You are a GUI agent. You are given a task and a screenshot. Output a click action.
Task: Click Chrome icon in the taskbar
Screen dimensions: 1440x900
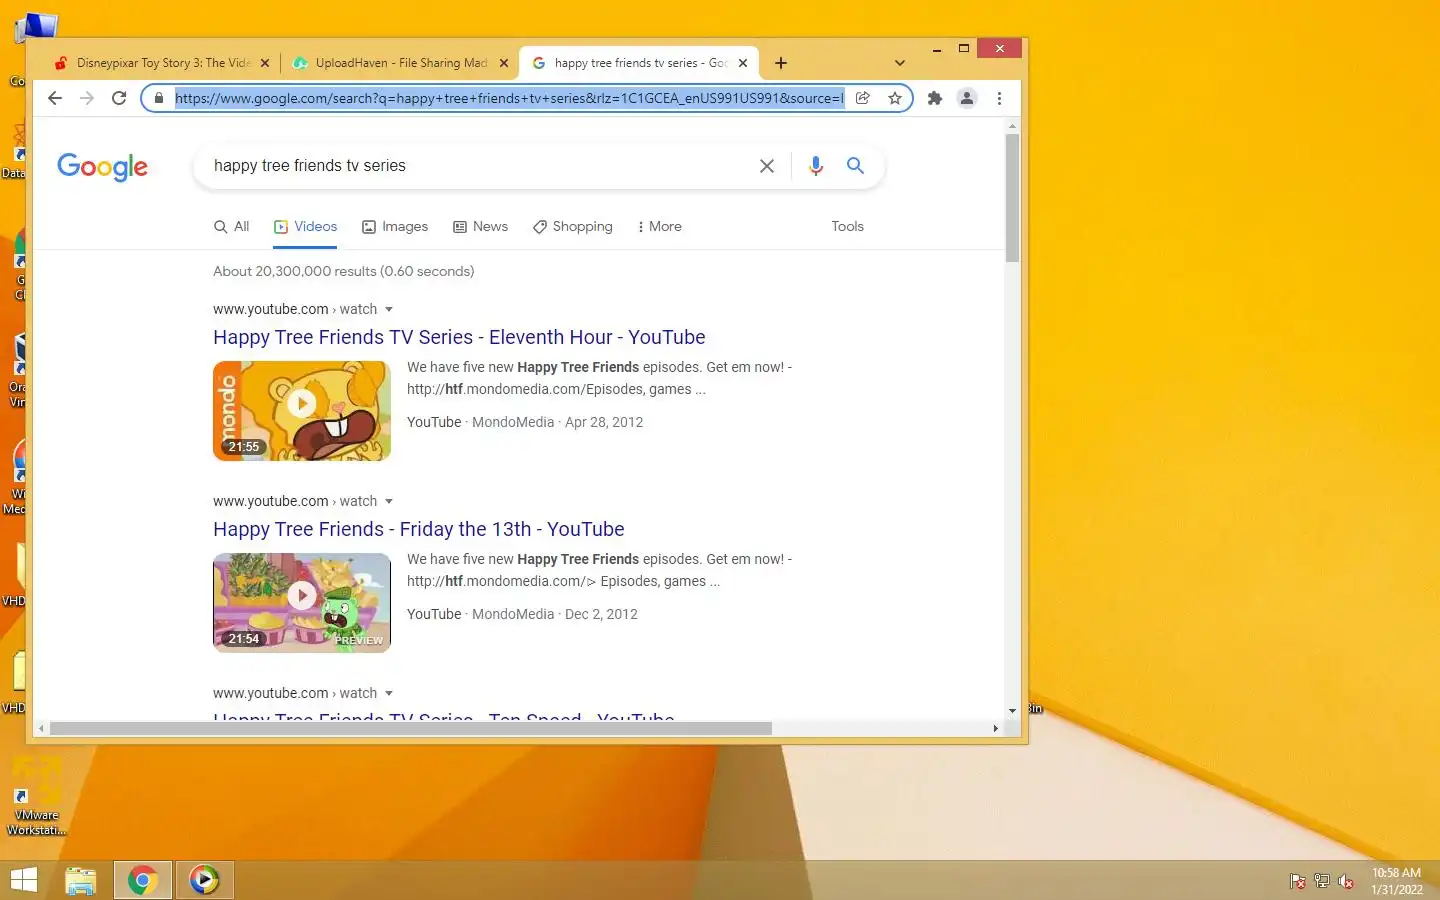click(142, 880)
